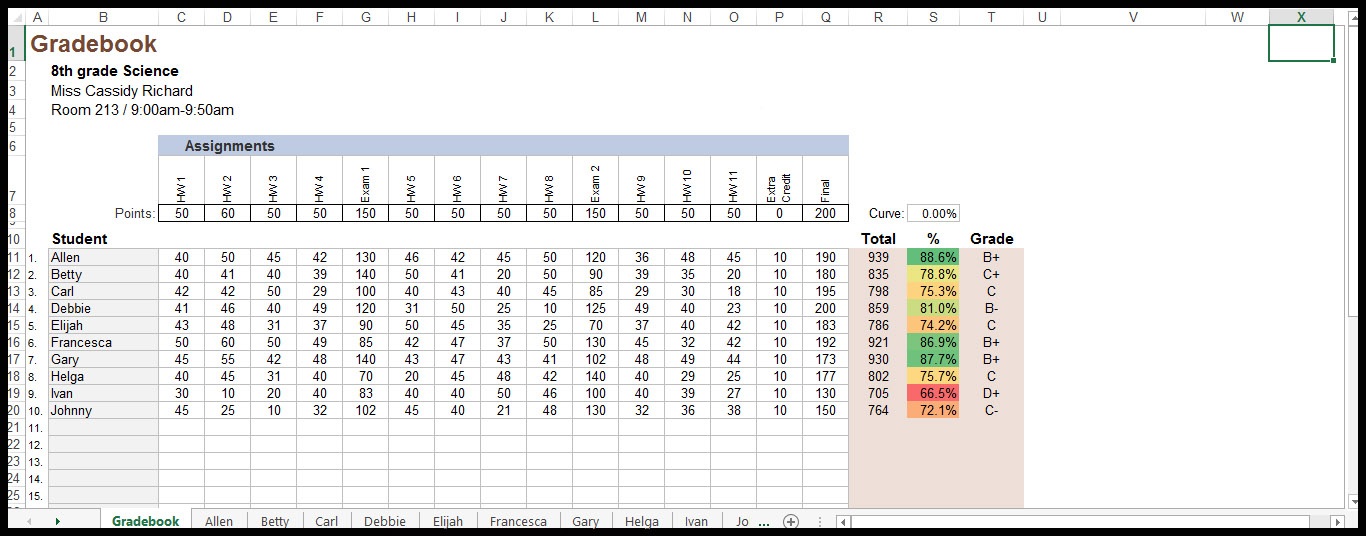This screenshot has height=536, width=1366.
Task: Click the New Sheet plus icon
Action: coord(791,521)
